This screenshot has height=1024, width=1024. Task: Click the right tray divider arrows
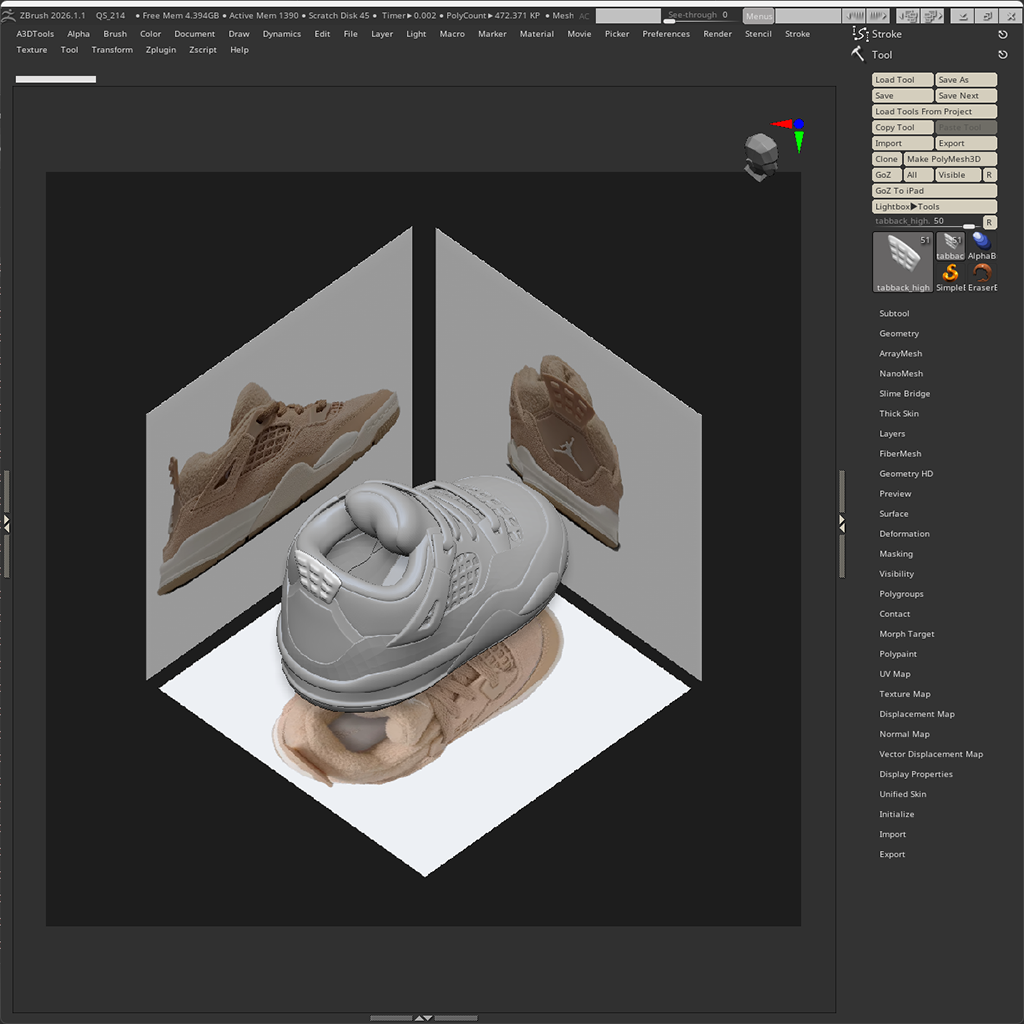point(842,523)
